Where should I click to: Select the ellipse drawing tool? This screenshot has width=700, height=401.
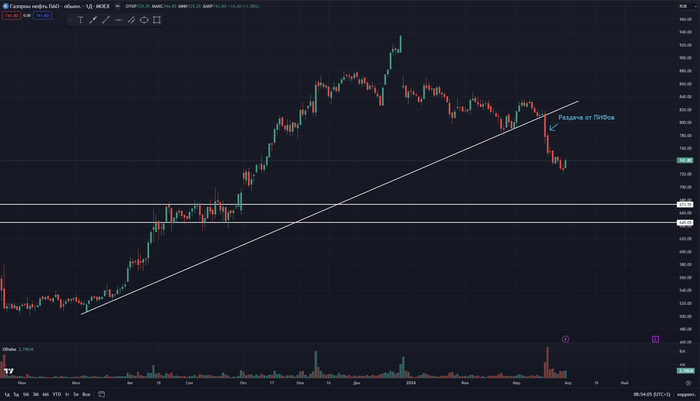(144, 20)
